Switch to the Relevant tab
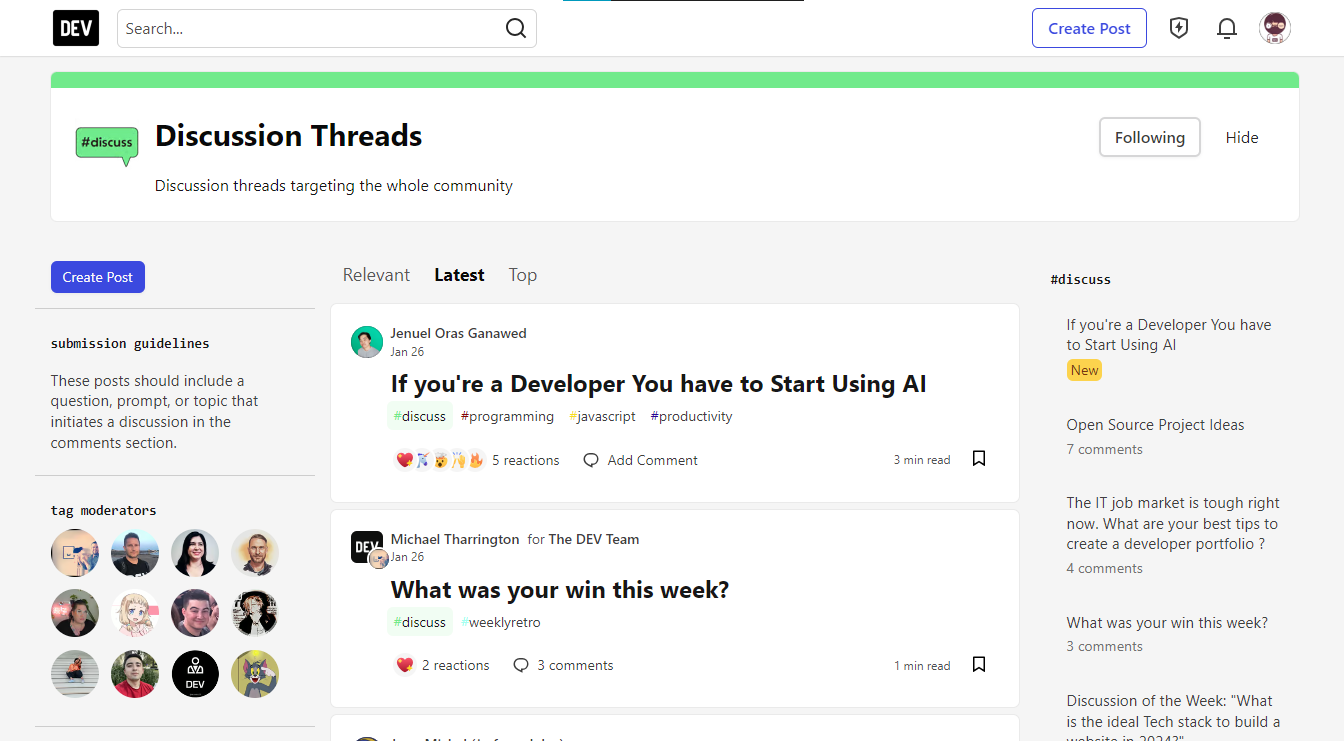 (x=376, y=275)
